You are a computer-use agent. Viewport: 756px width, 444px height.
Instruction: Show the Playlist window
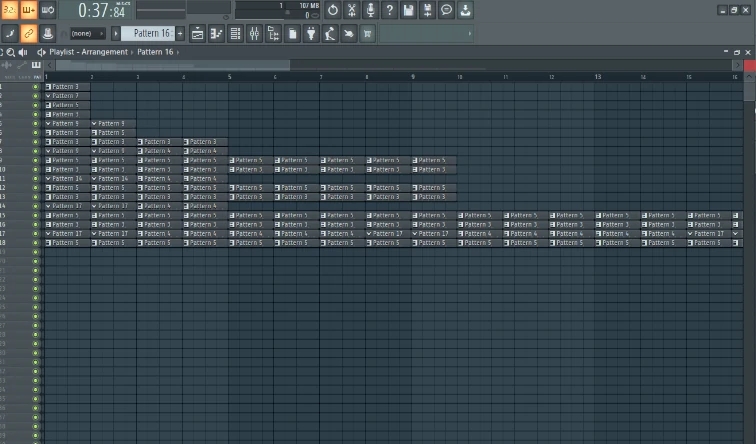[x=198, y=34]
